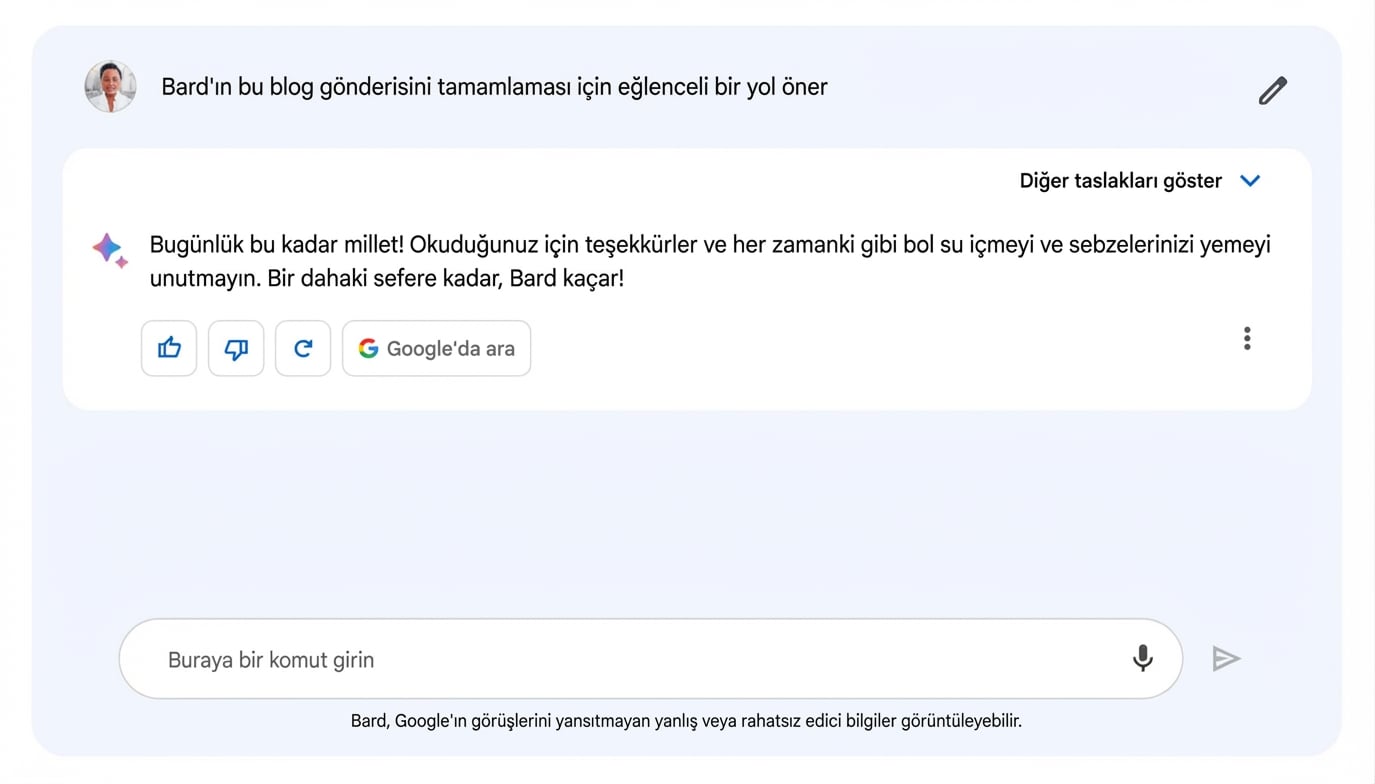This screenshot has width=1375, height=784.
Task: Regenerate the response with the refresh icon
Action: [x=303, y=348]
